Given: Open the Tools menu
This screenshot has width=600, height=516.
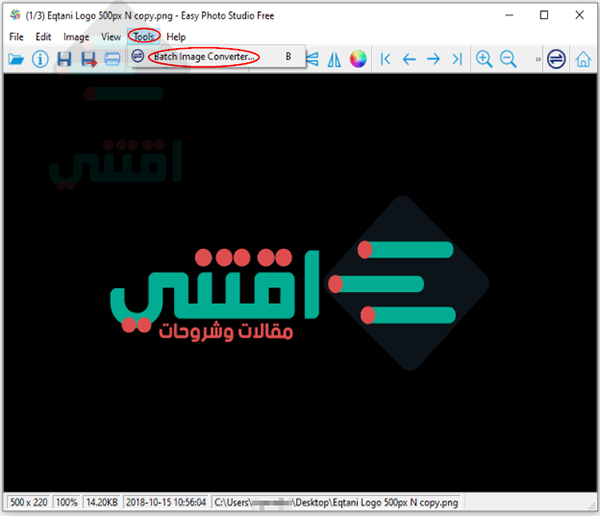Looking at the screenshot, I should pyautogui.click(x=144, y=37).
